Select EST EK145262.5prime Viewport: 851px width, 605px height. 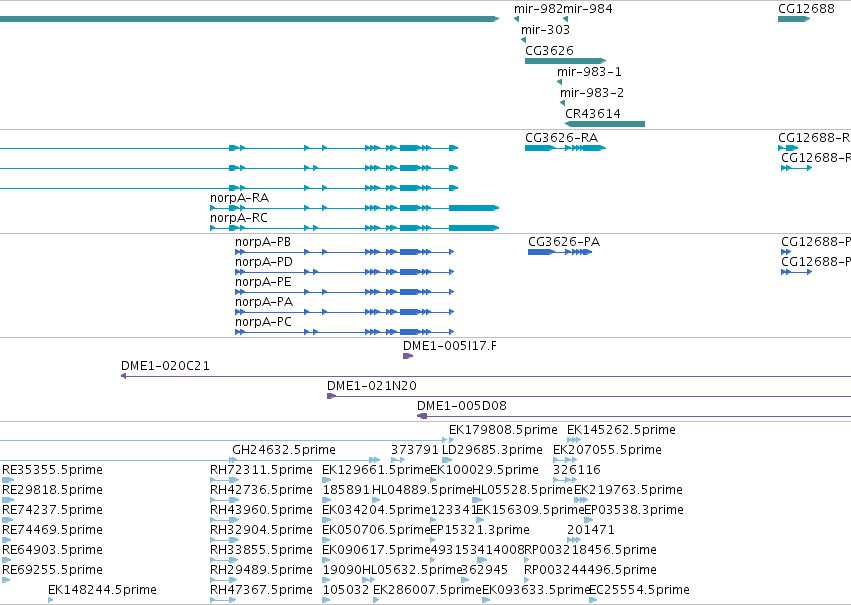[621, 430]
